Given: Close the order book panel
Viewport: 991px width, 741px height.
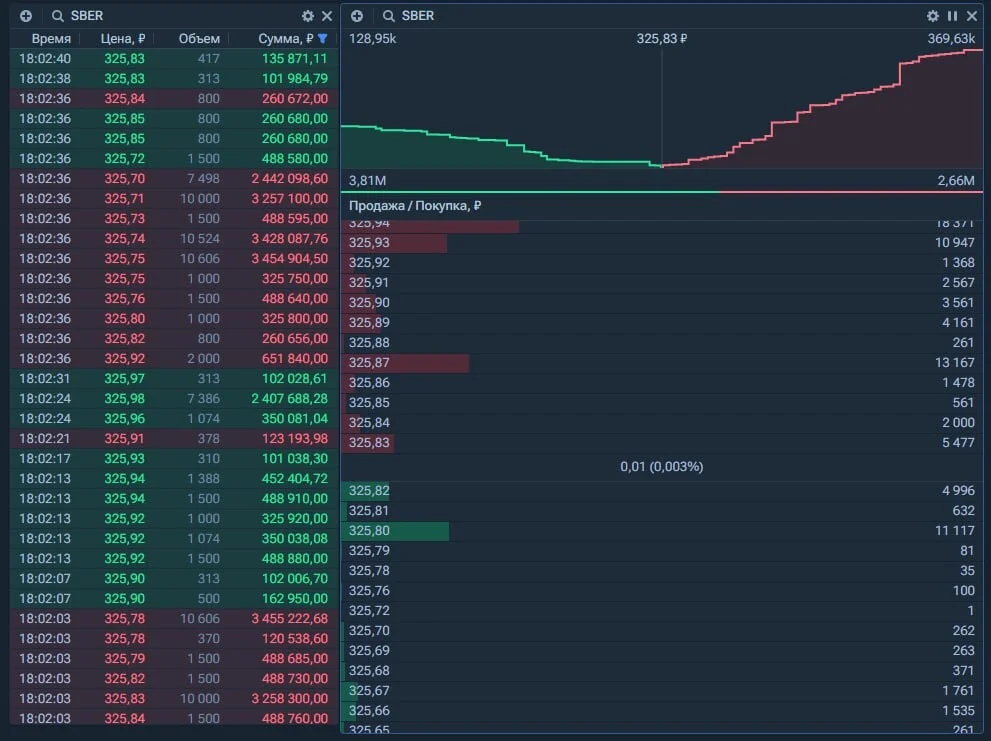Looking at the screenshot, I should coord(972,16).
